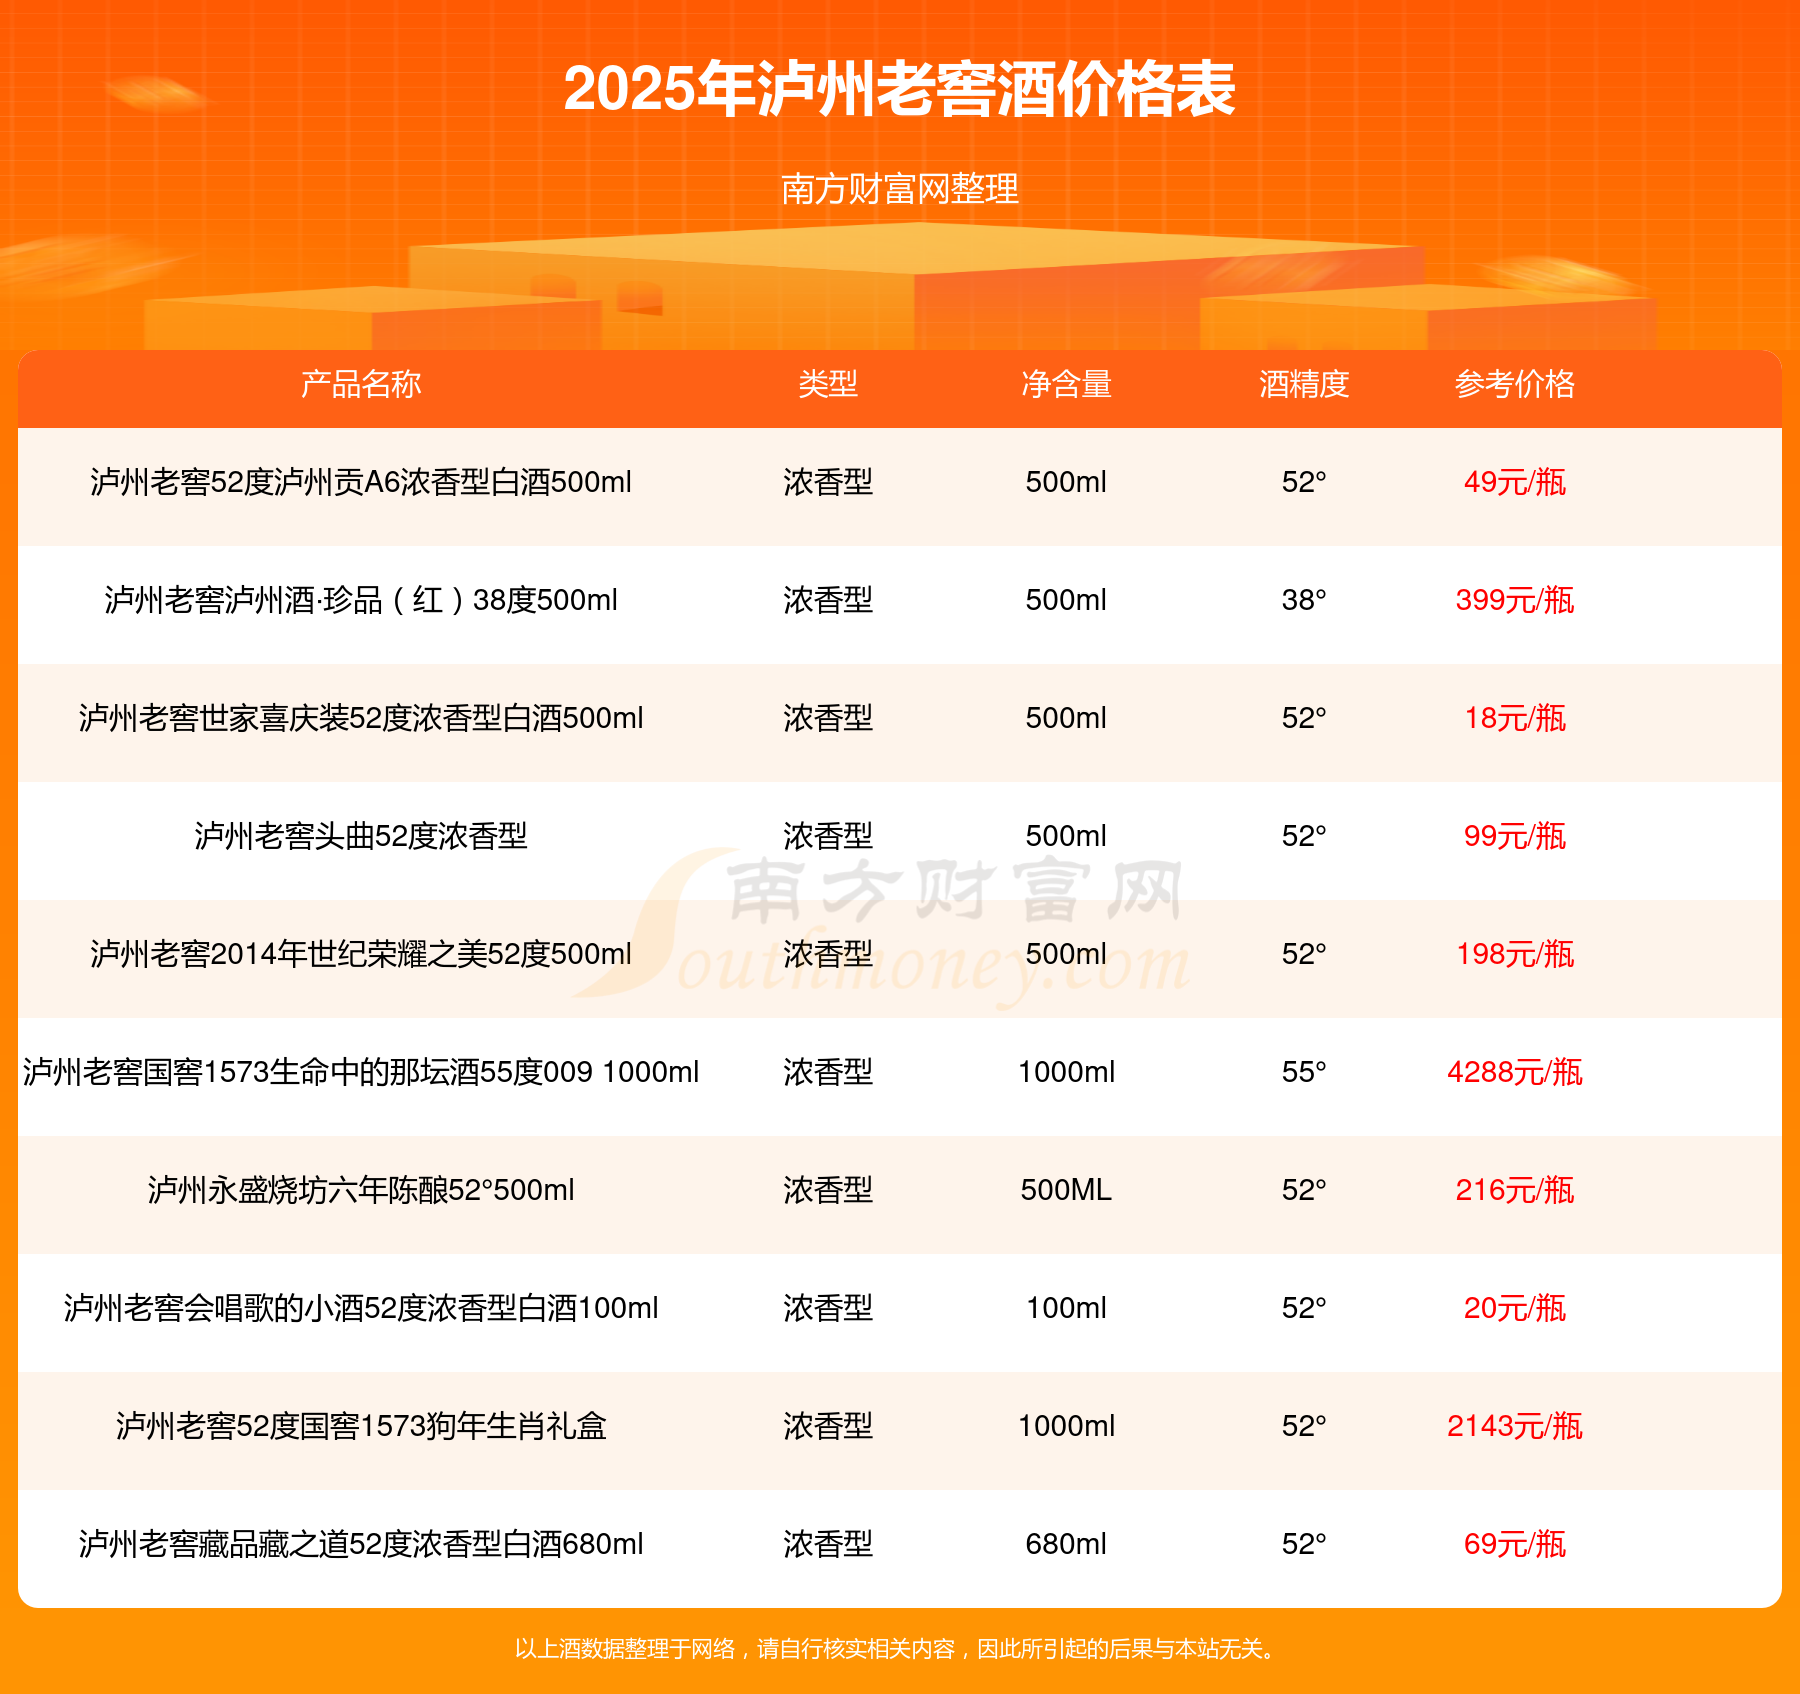1800x1694 pixels.
Task: Click '52°' in the 20元/瓶 row
Action: 1304,1308
